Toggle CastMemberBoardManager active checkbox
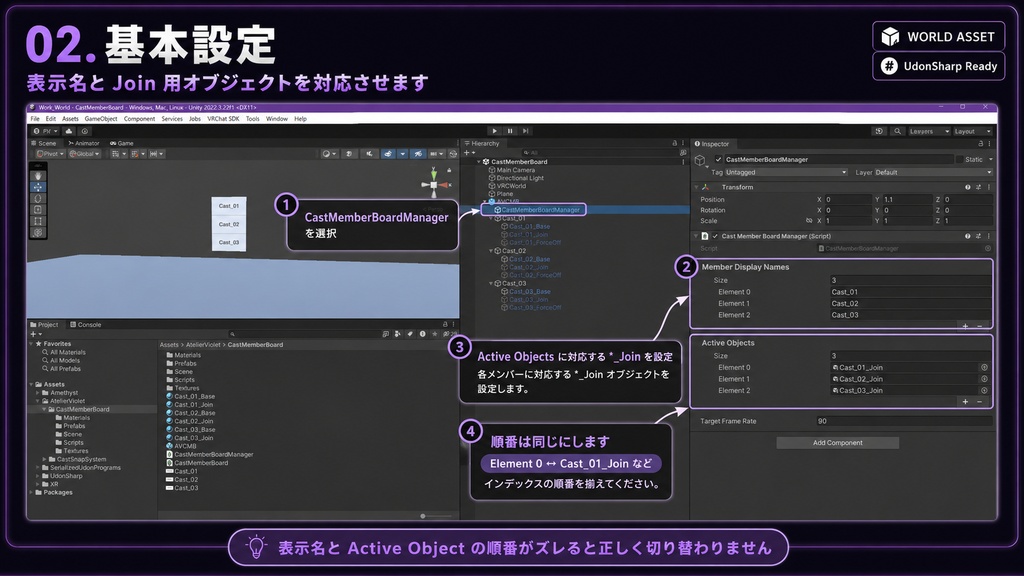The height and width of the screenshot is (576, 1024). pos(718,159)
